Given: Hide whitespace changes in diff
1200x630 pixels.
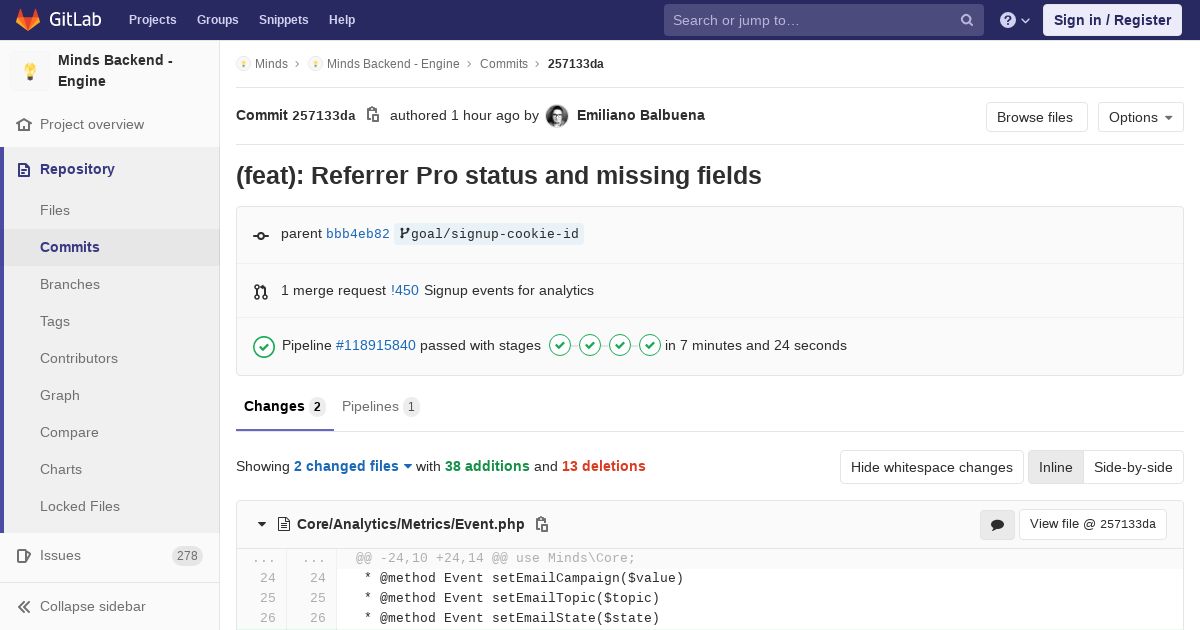Looking at the screenshot, I should [x=931, y=467].
